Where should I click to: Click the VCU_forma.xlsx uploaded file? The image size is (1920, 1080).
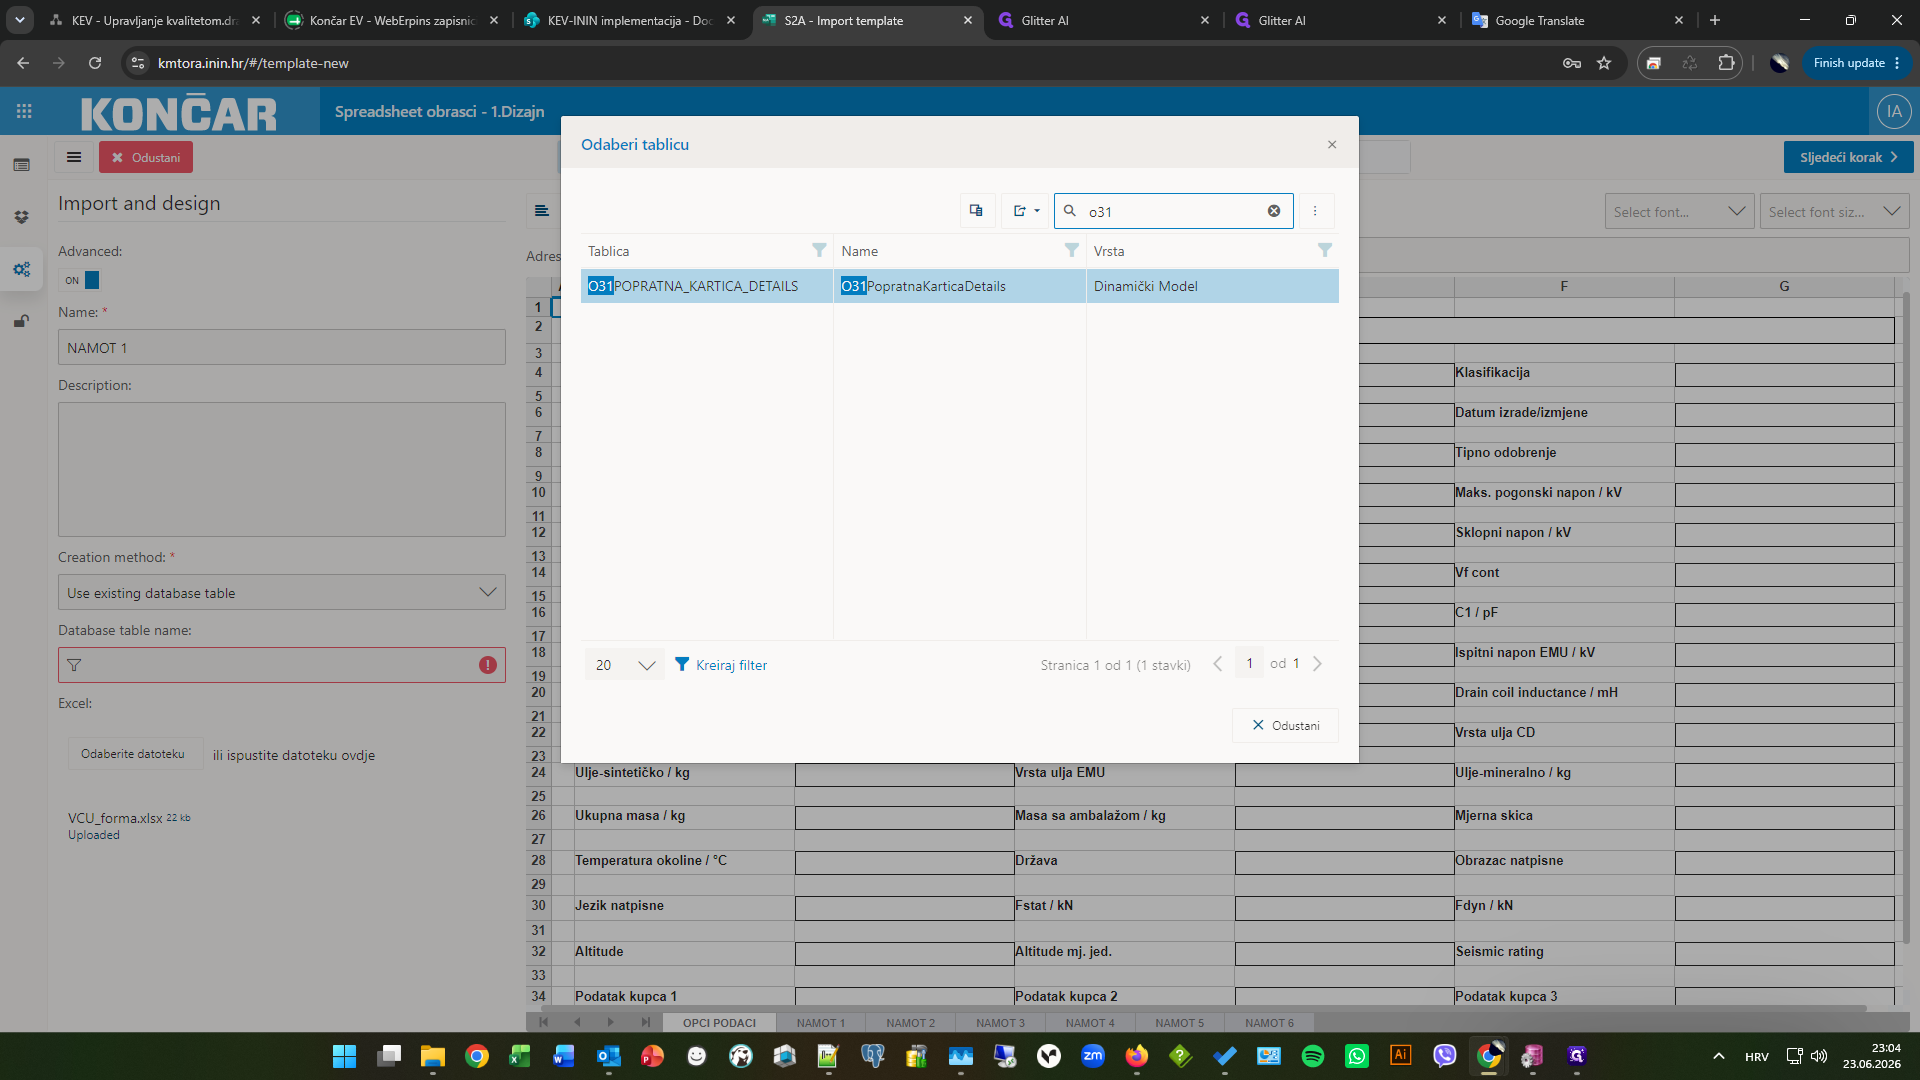[x=115, y=818]
